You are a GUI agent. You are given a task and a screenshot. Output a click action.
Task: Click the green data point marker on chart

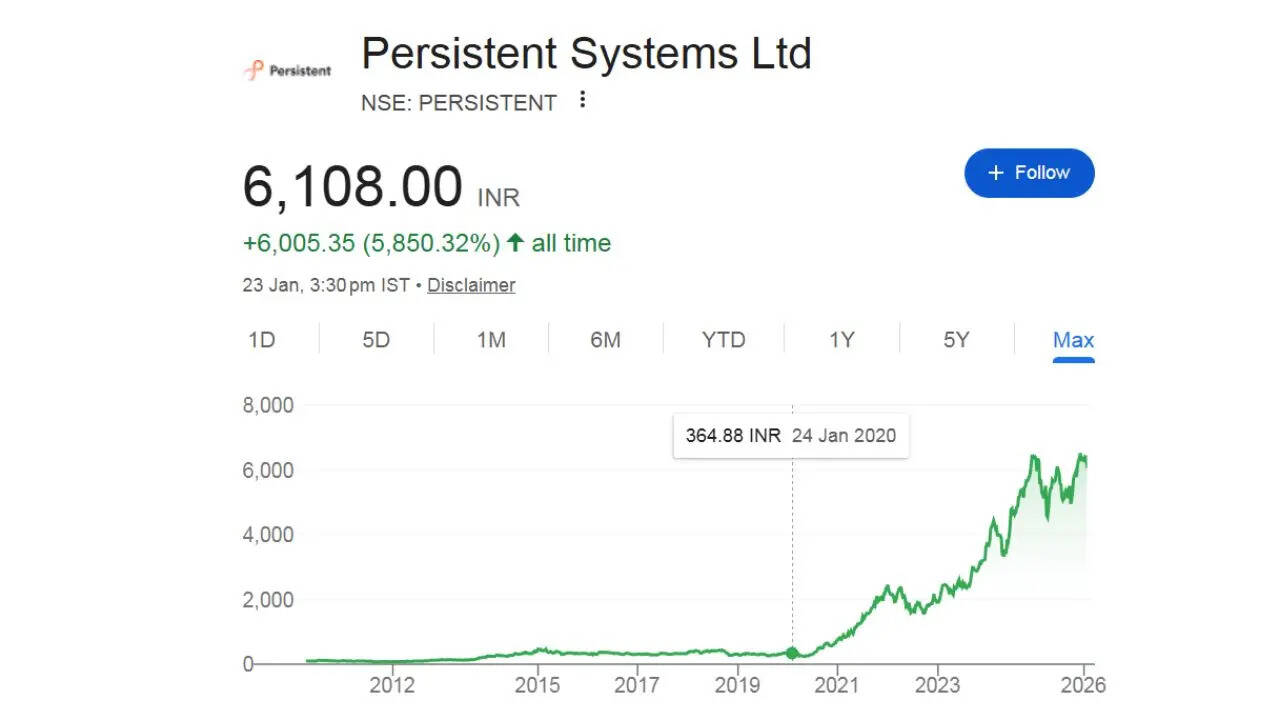pos(793,653)
